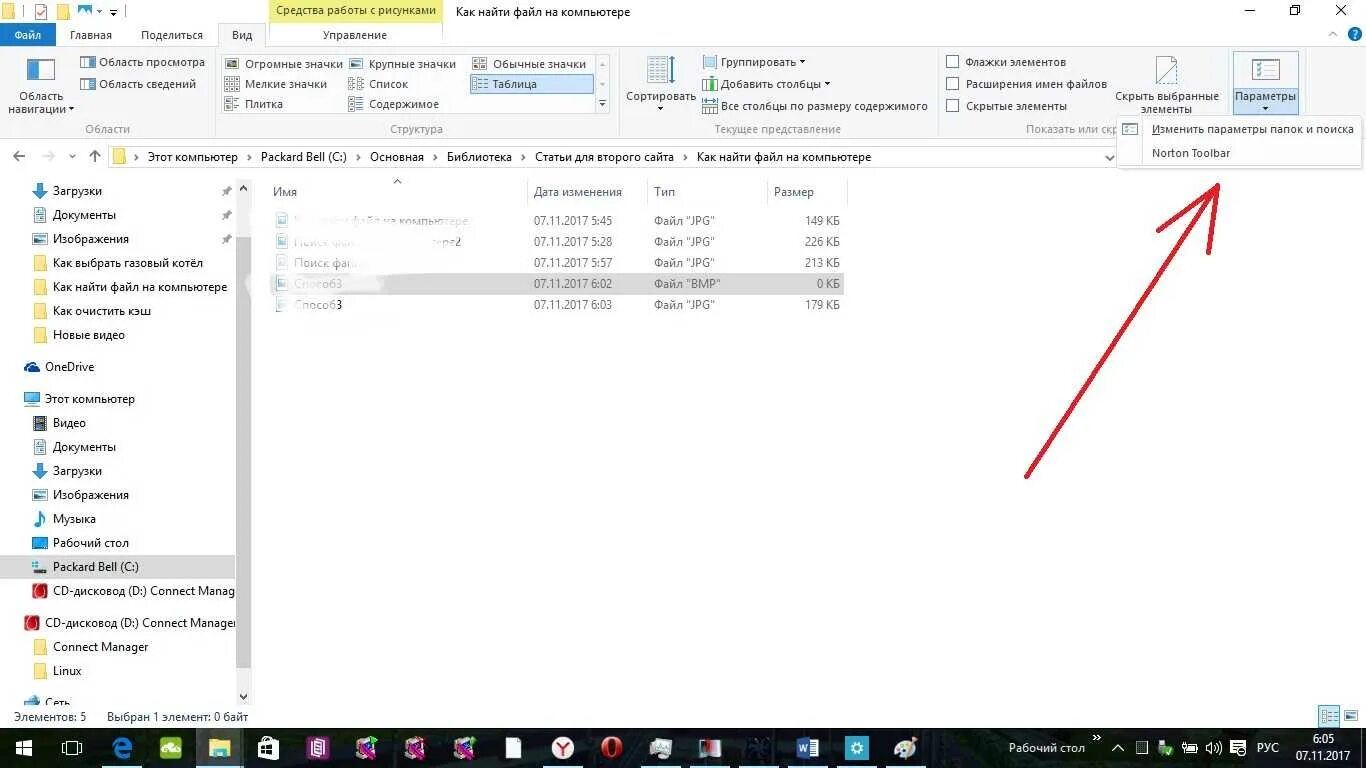Sort by Дата изменения column header
Screen dimensions: 1366x768
coord(586,192)
